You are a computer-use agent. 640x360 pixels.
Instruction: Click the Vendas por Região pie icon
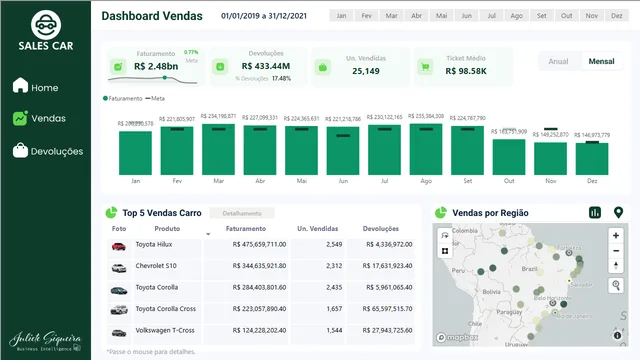click(441, 213)
